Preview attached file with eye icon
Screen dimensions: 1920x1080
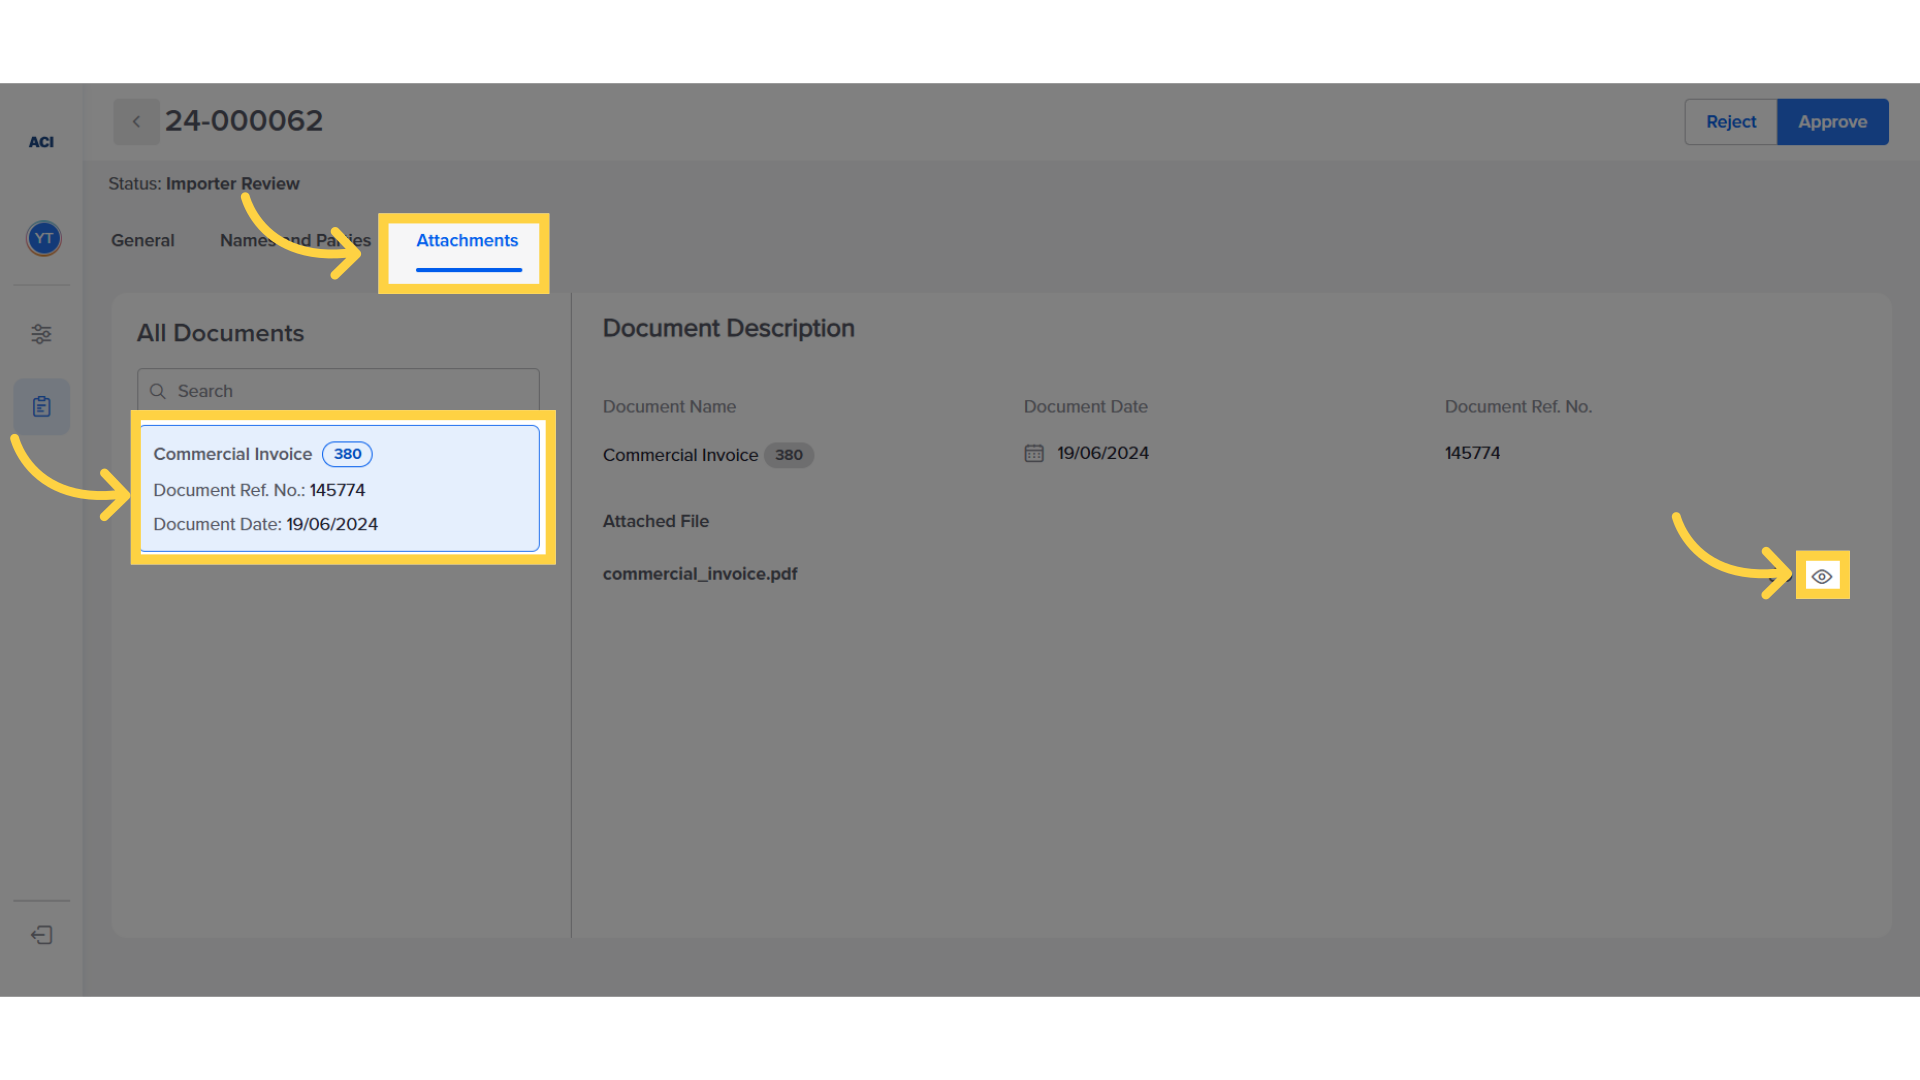pyautogui.click(x=1822, y=576)
